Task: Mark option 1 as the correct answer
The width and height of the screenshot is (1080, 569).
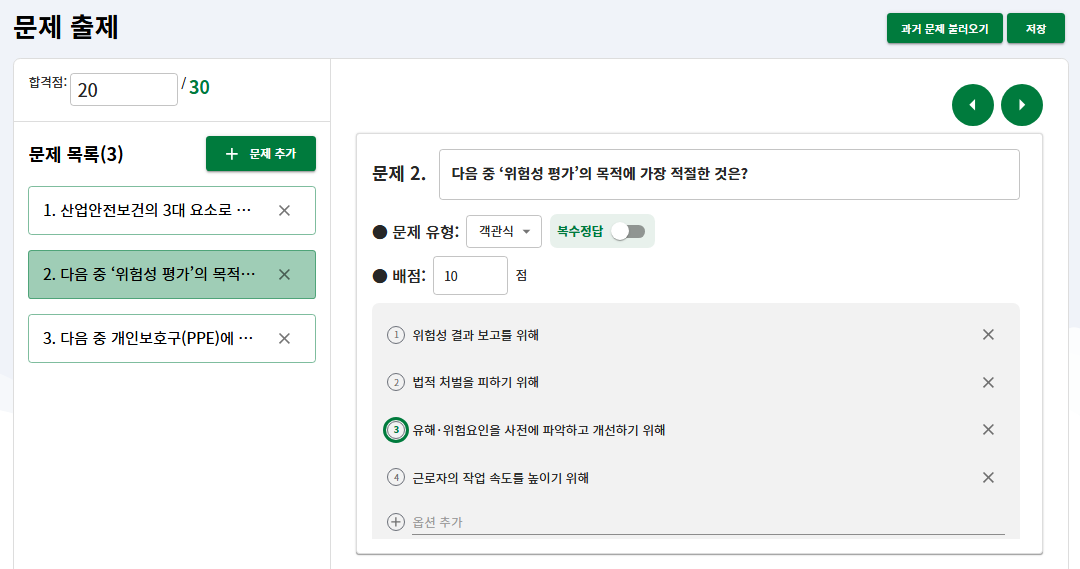Action: point(396,335)
